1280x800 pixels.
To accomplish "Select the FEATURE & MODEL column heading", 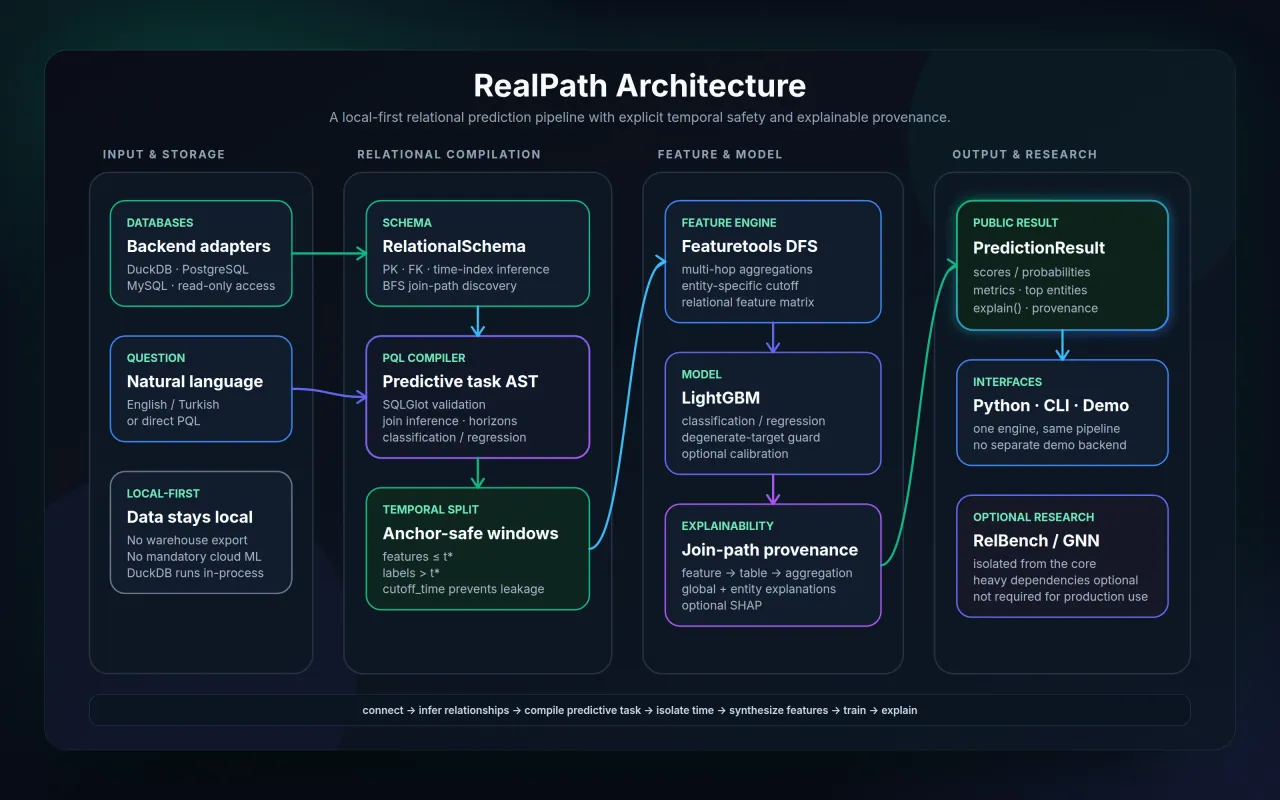I will coord(720,154).
